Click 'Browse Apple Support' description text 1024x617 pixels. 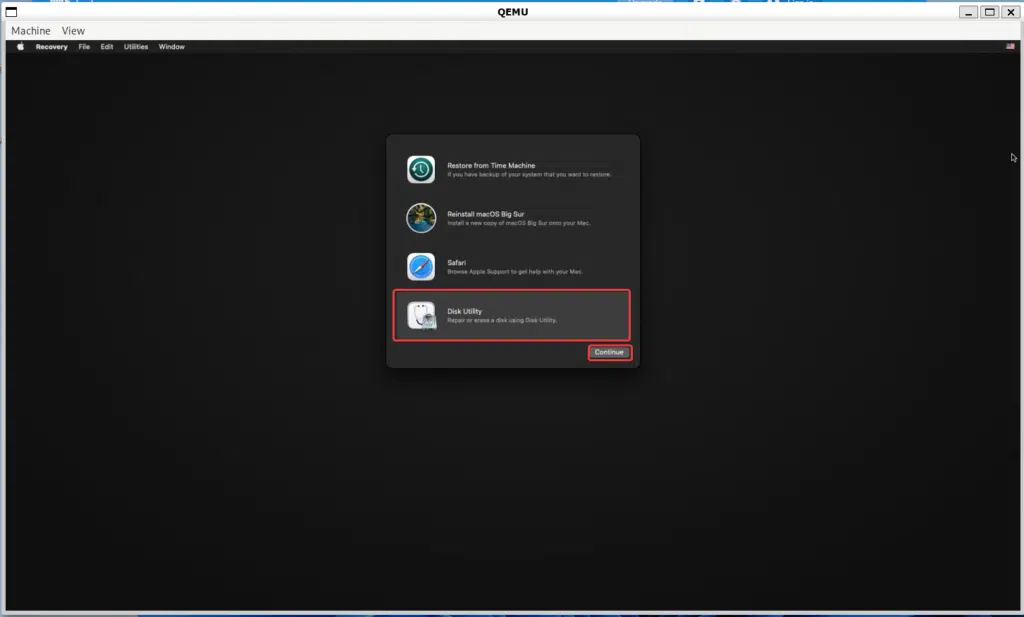pyautogui.click(x=515, y=272)
